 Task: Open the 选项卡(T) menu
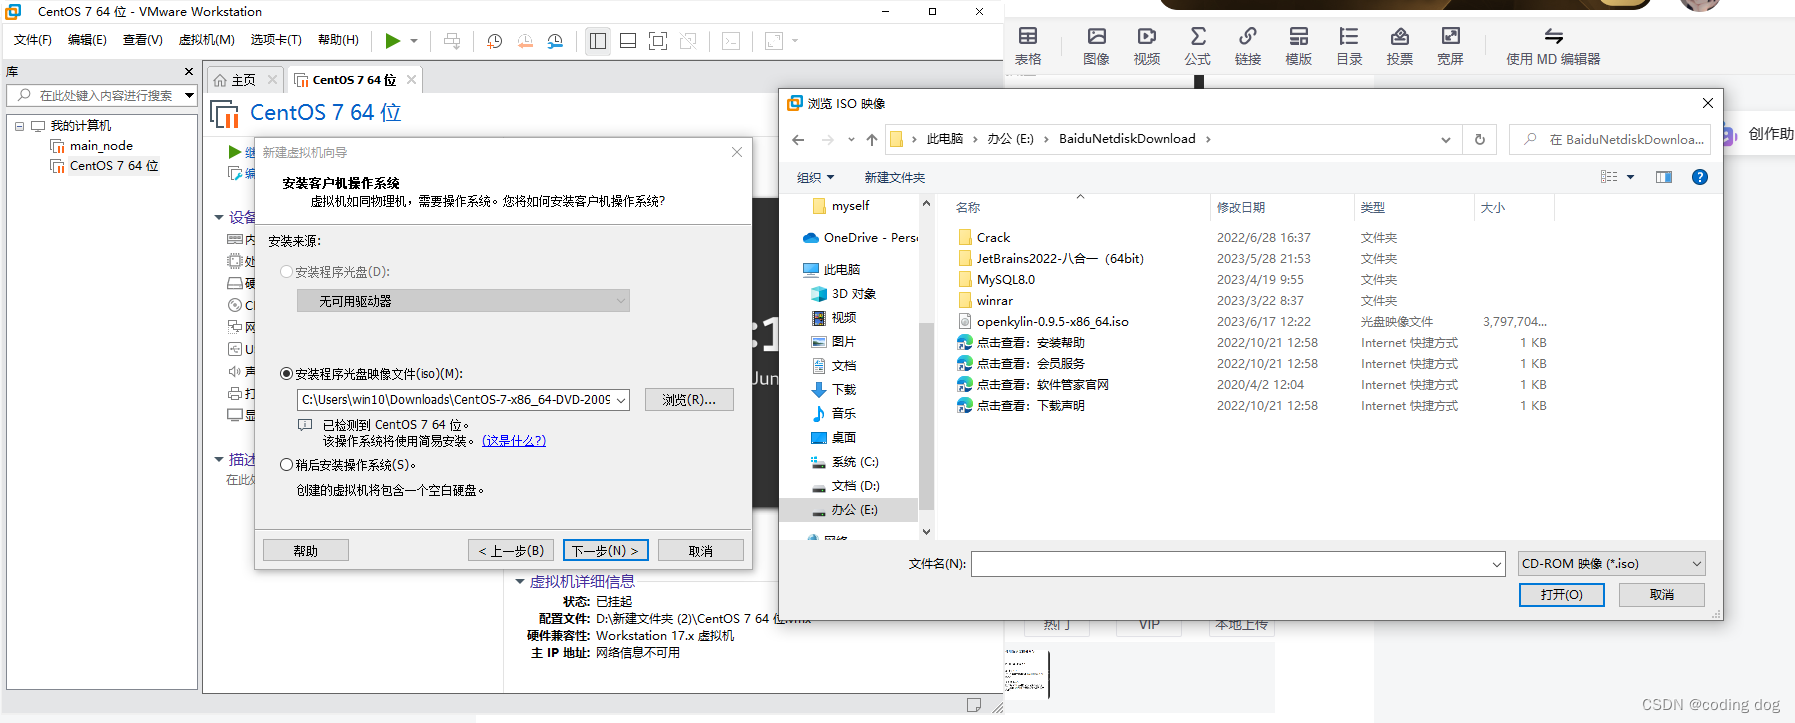(276, 40)
